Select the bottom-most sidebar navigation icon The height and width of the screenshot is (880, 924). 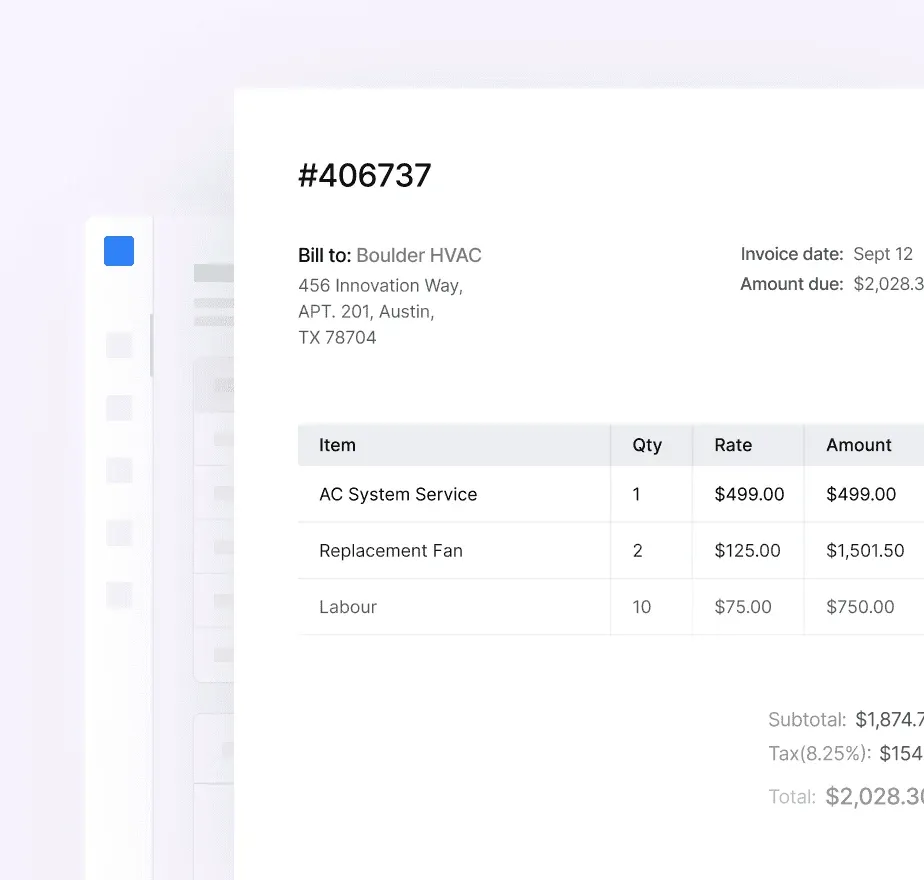(x=118, y=596)
